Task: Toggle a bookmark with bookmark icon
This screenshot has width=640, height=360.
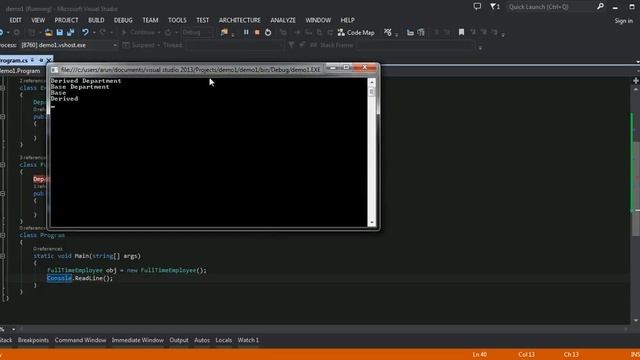Action: [461, 32]
